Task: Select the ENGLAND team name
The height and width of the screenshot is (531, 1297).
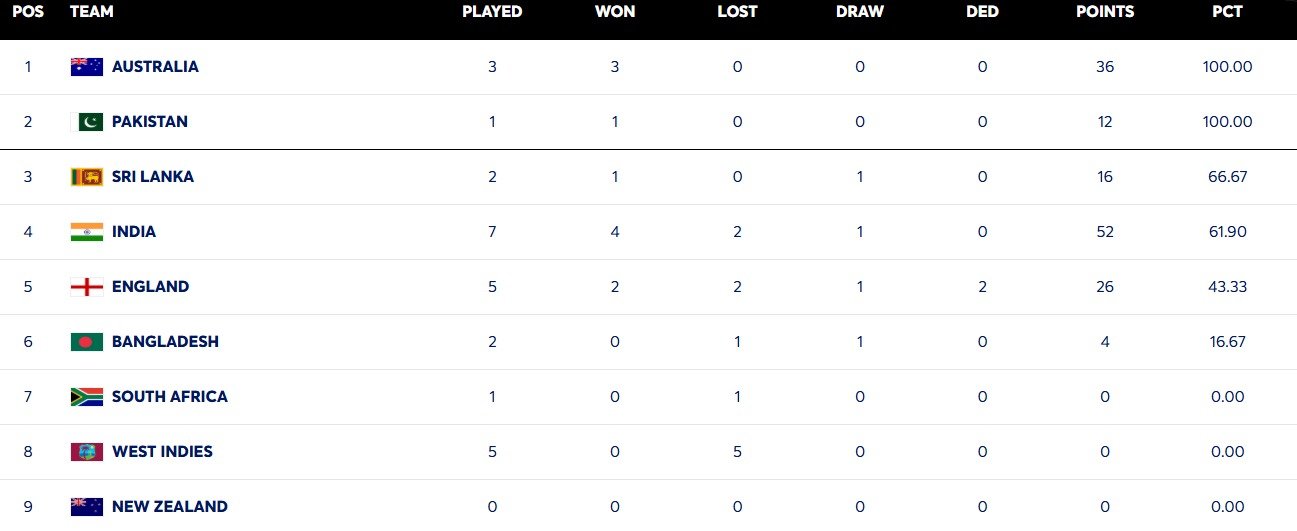Action: tap(150, 287)
